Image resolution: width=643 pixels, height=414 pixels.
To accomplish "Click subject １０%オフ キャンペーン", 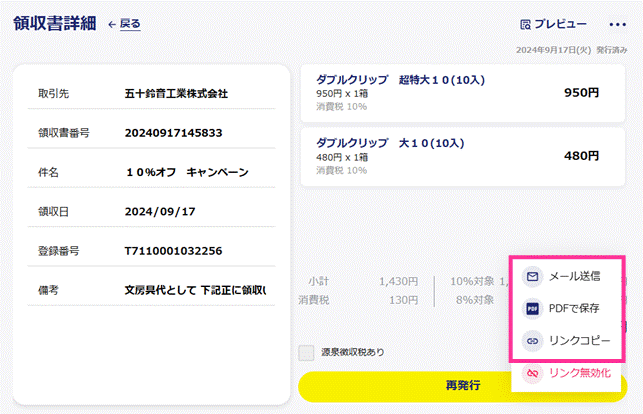I will point(187,172).
